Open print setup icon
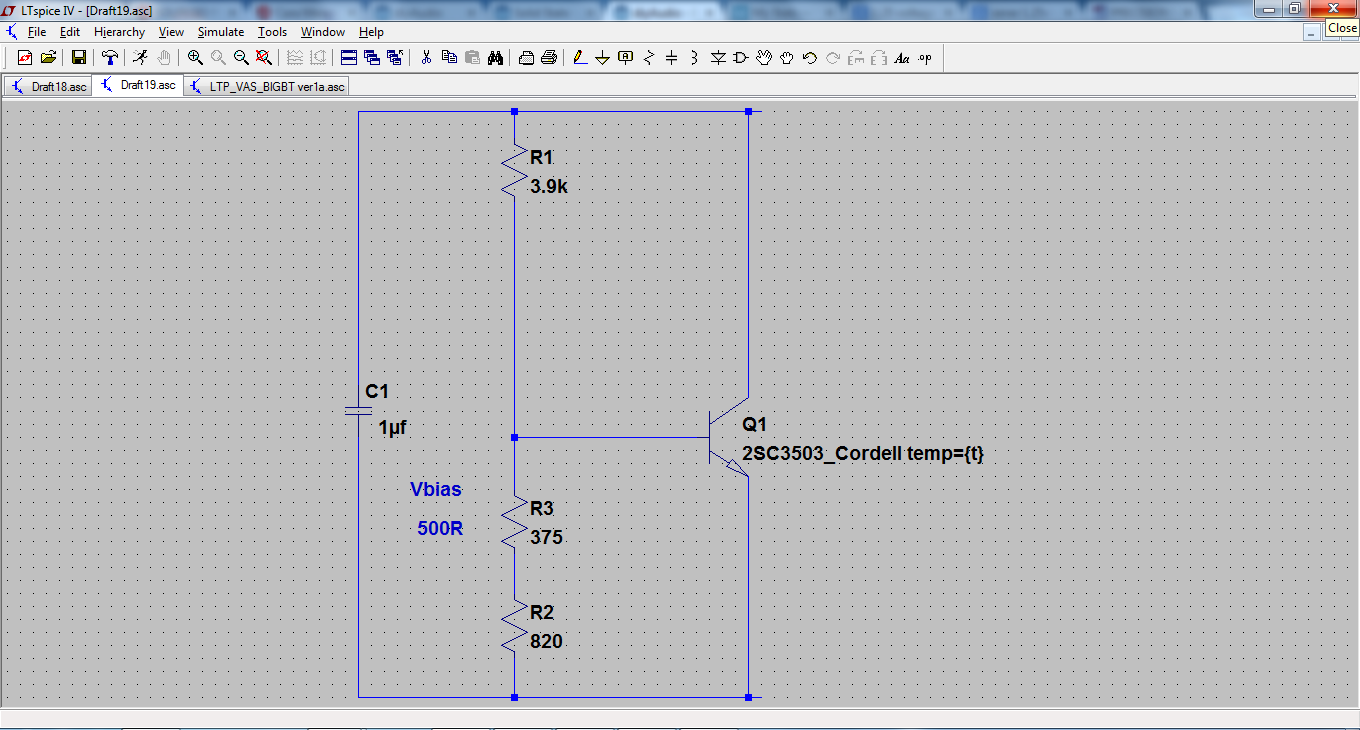 click(526, 58)
